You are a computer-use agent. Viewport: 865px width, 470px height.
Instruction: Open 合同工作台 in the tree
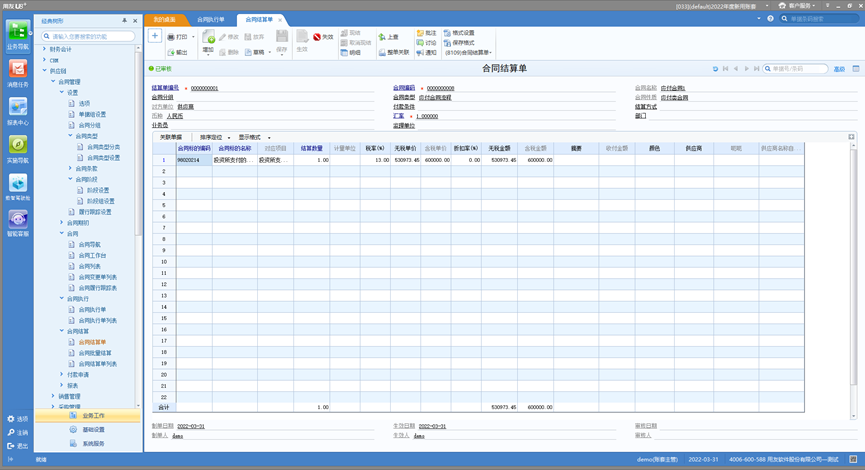point(92,255)
